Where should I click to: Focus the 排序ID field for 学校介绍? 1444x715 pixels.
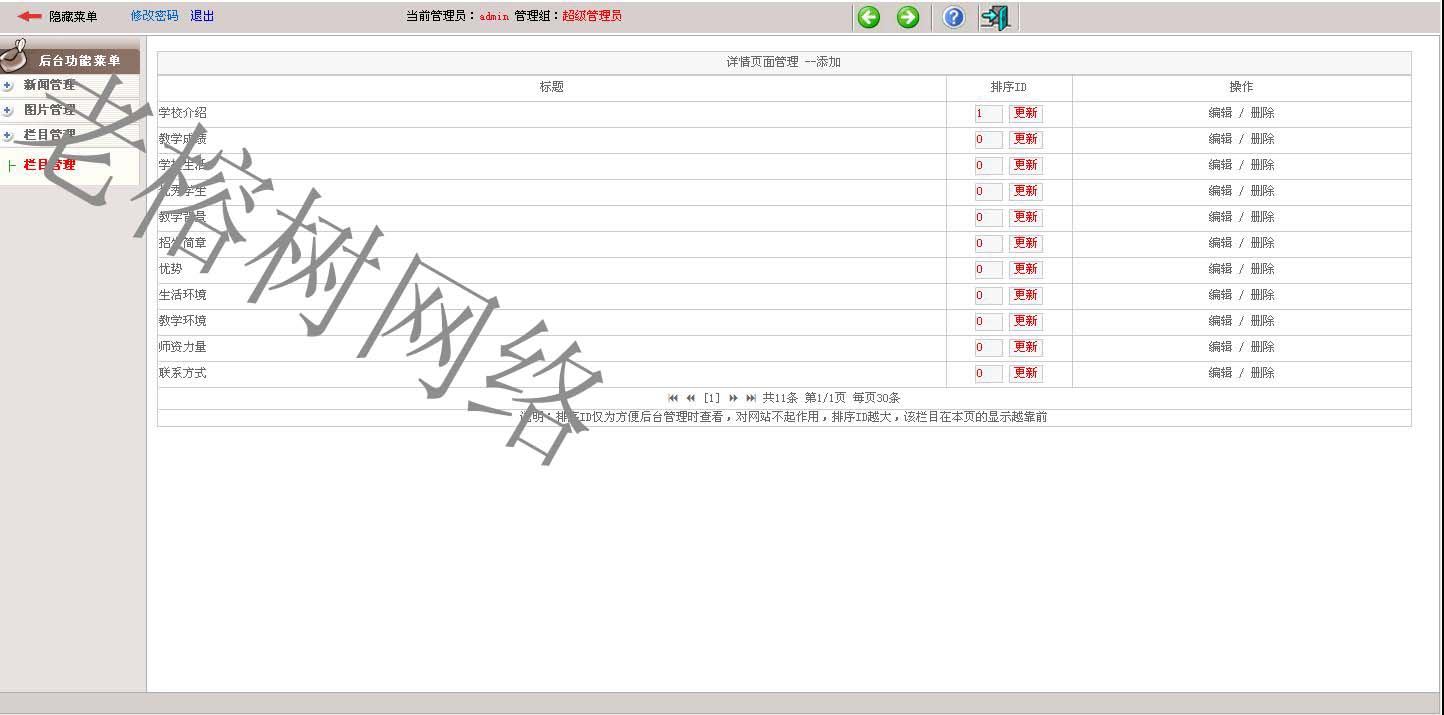[x=988, y=113]
